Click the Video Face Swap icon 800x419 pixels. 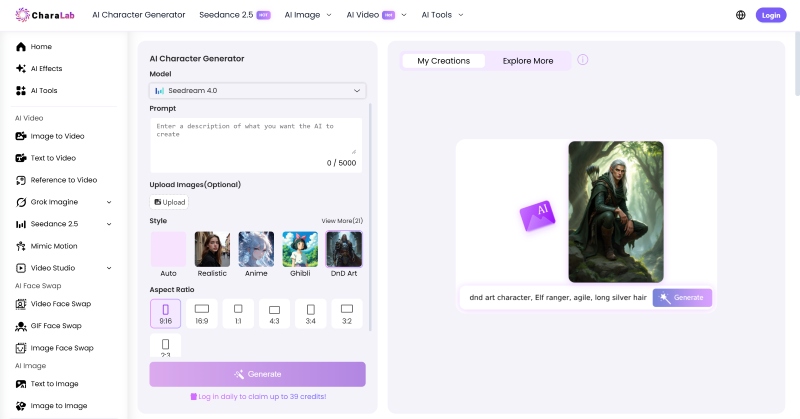pos(21,304)
